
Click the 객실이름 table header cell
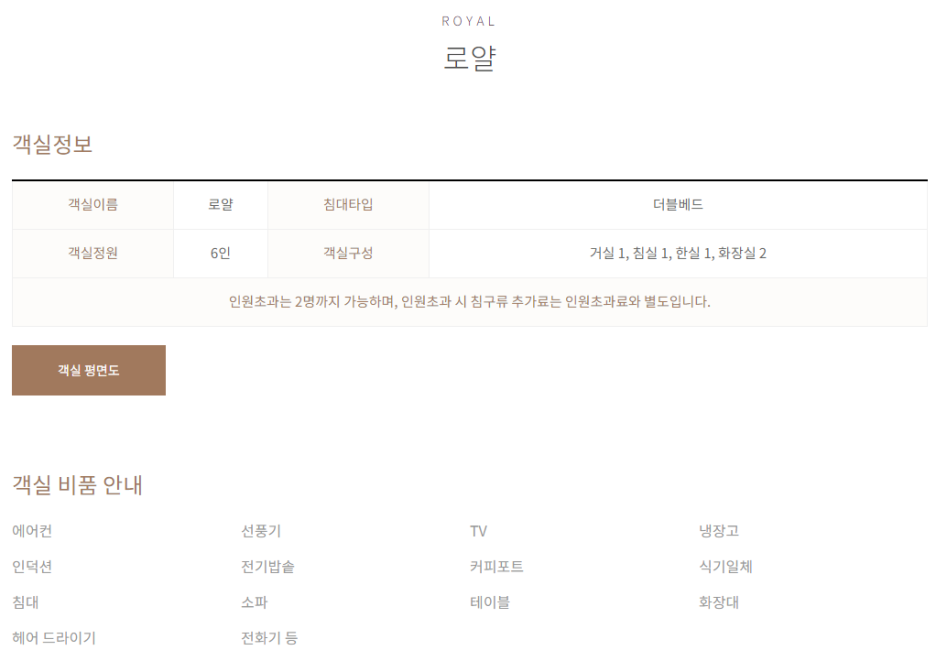click(x=93, y=205)
